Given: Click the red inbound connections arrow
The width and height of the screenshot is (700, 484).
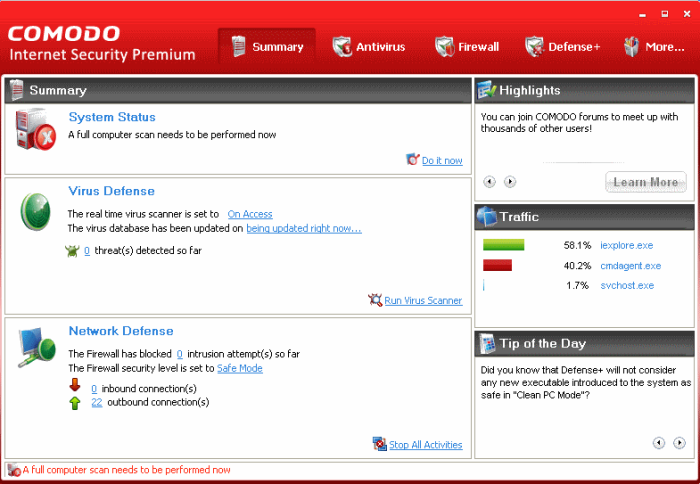Looking at the screenshot, I should click(75, 384).
